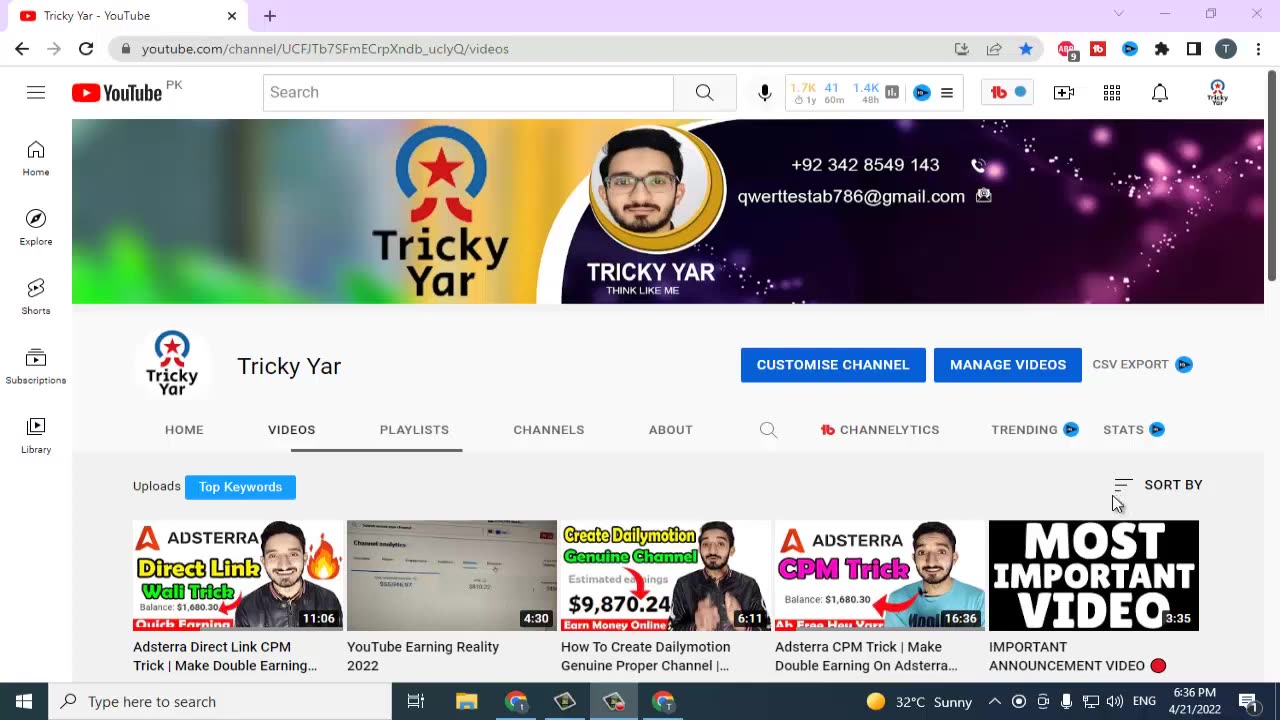The image size is (1280, 720).
Task: Click the vidIQ blue circular logo in the stats bar
Action: (922, 92)
